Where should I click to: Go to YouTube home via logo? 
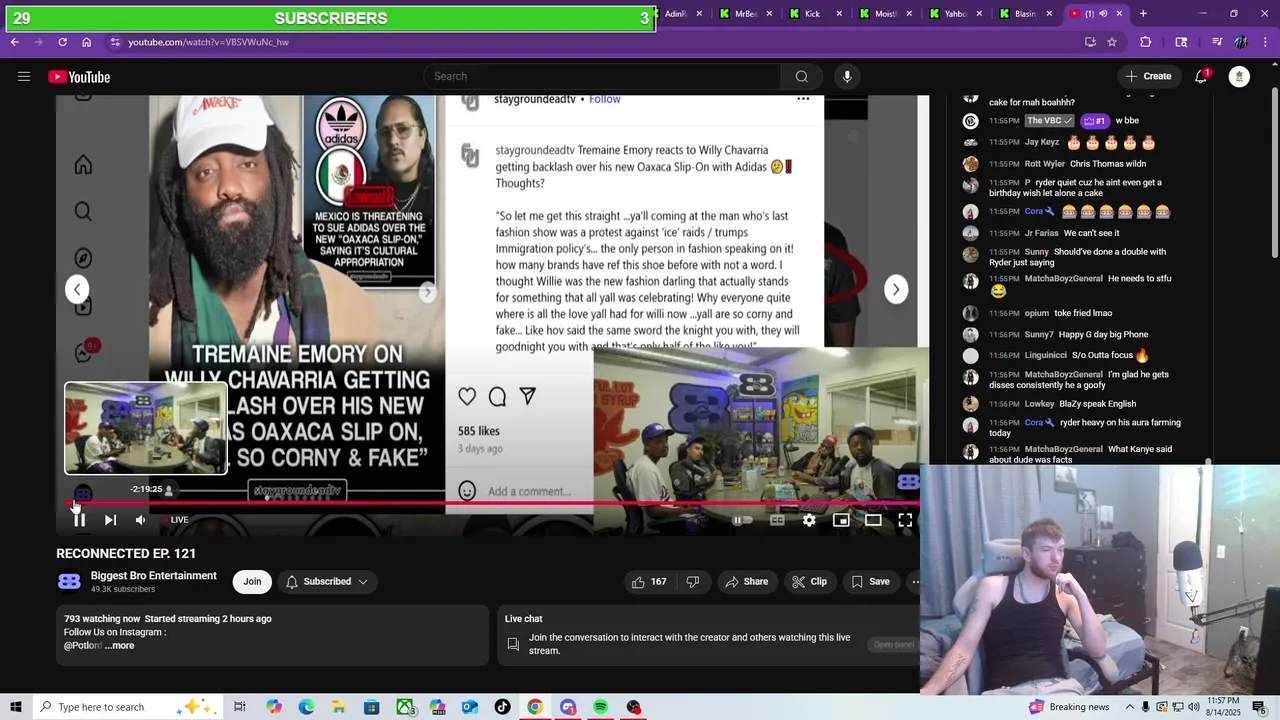point(79,77)
